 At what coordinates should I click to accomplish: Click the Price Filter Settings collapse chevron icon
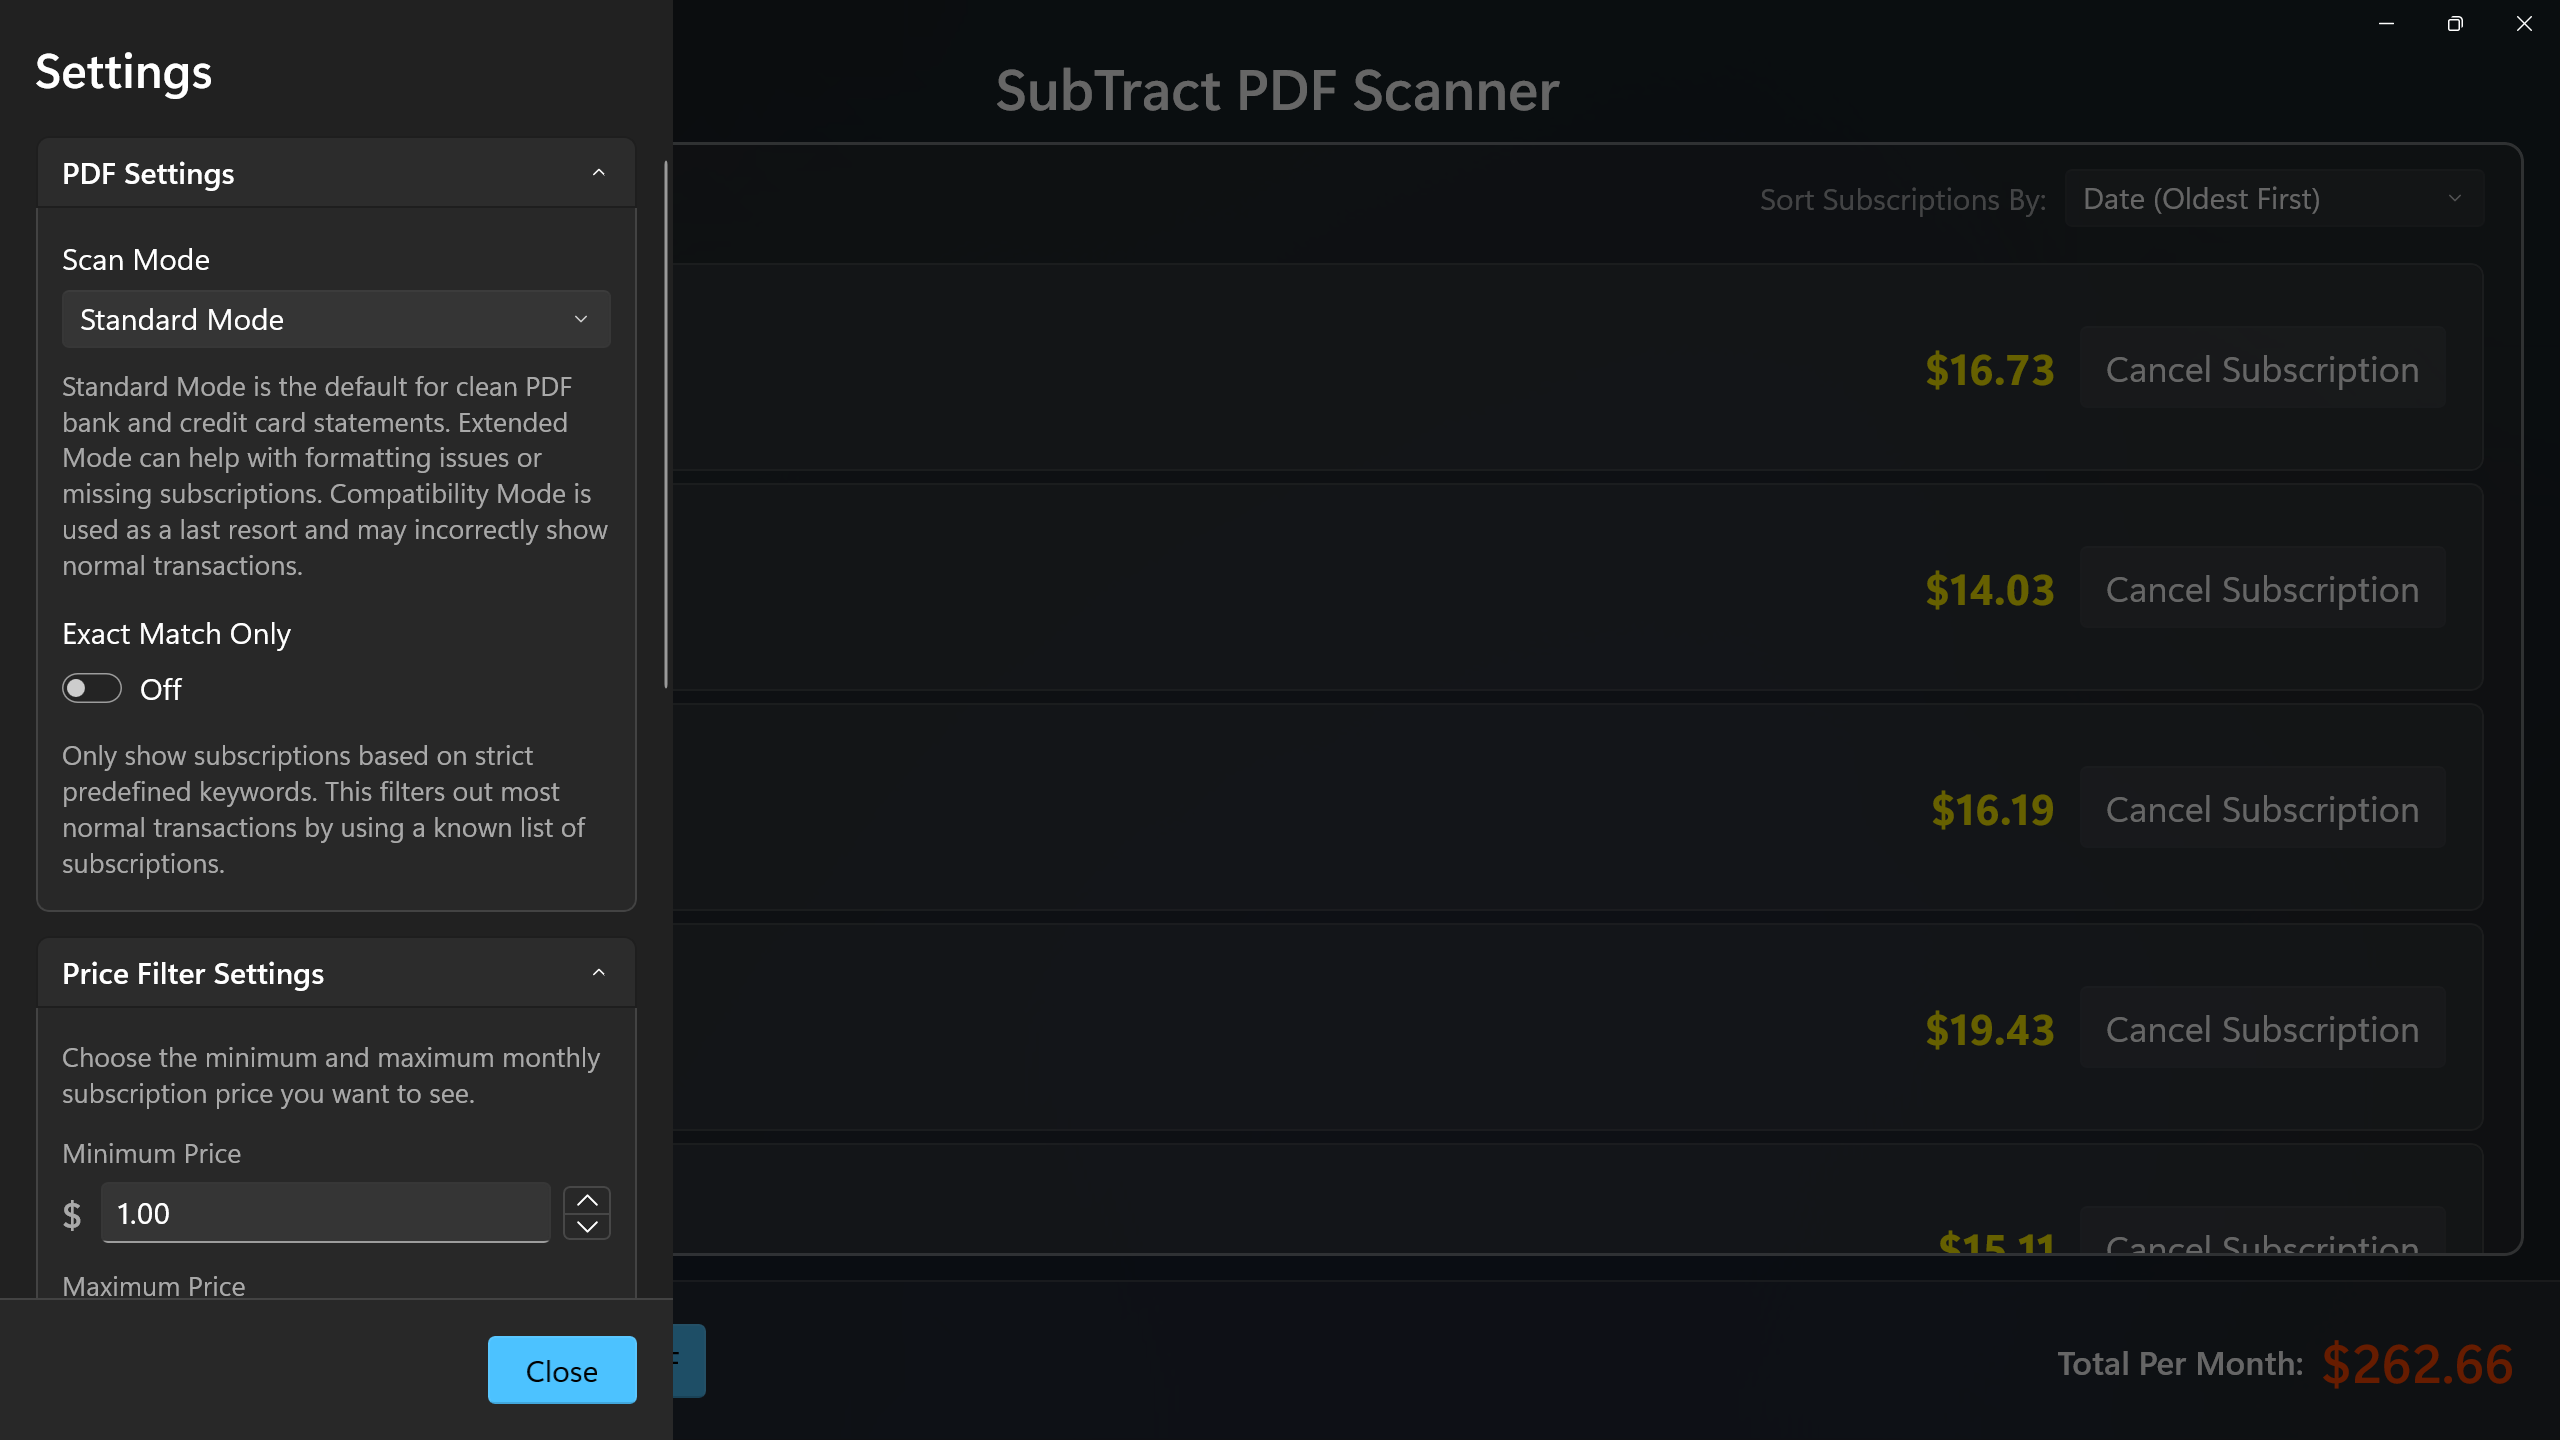(x=598, y=972)
